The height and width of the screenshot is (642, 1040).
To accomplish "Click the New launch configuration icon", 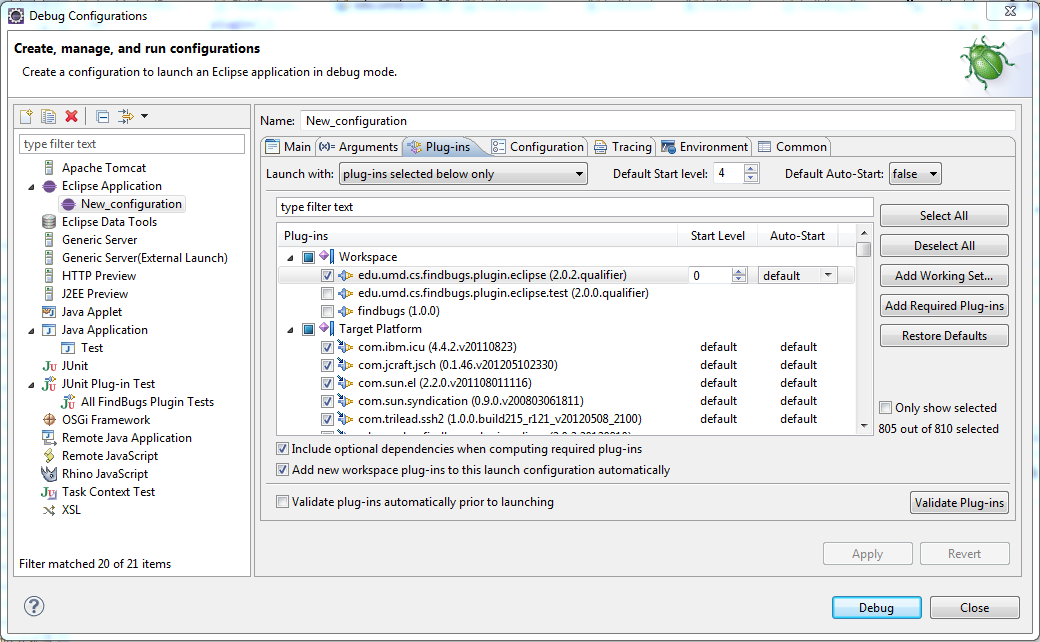I will (x=27, y=117).
